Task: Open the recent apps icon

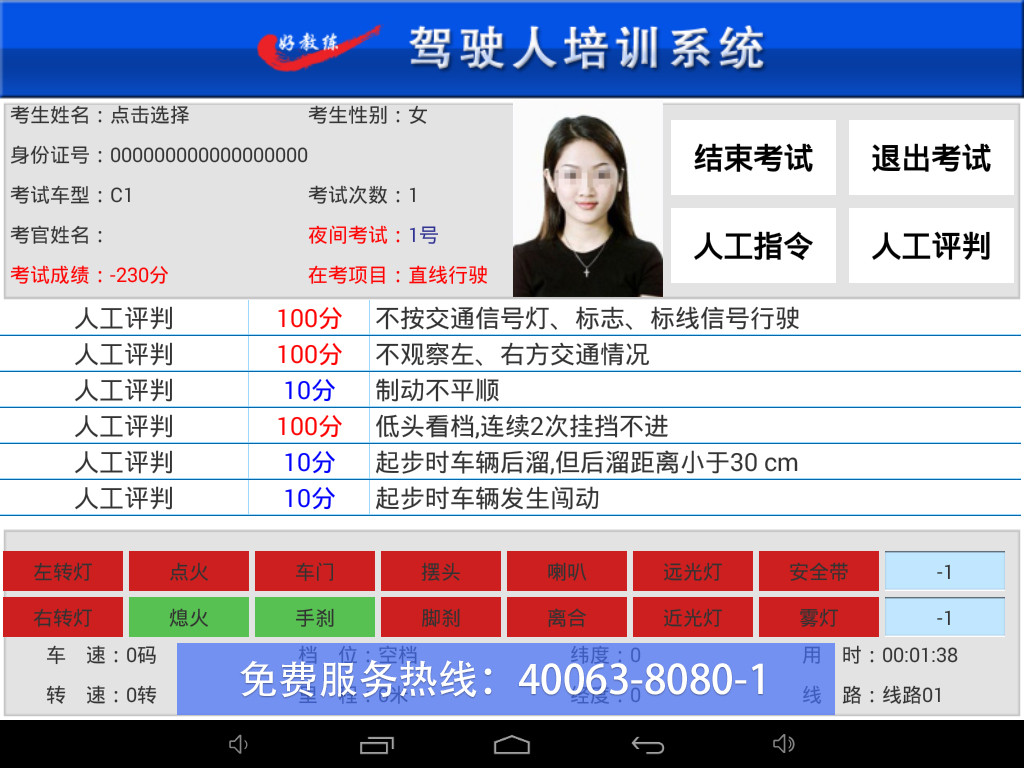Action: (376, 745)
